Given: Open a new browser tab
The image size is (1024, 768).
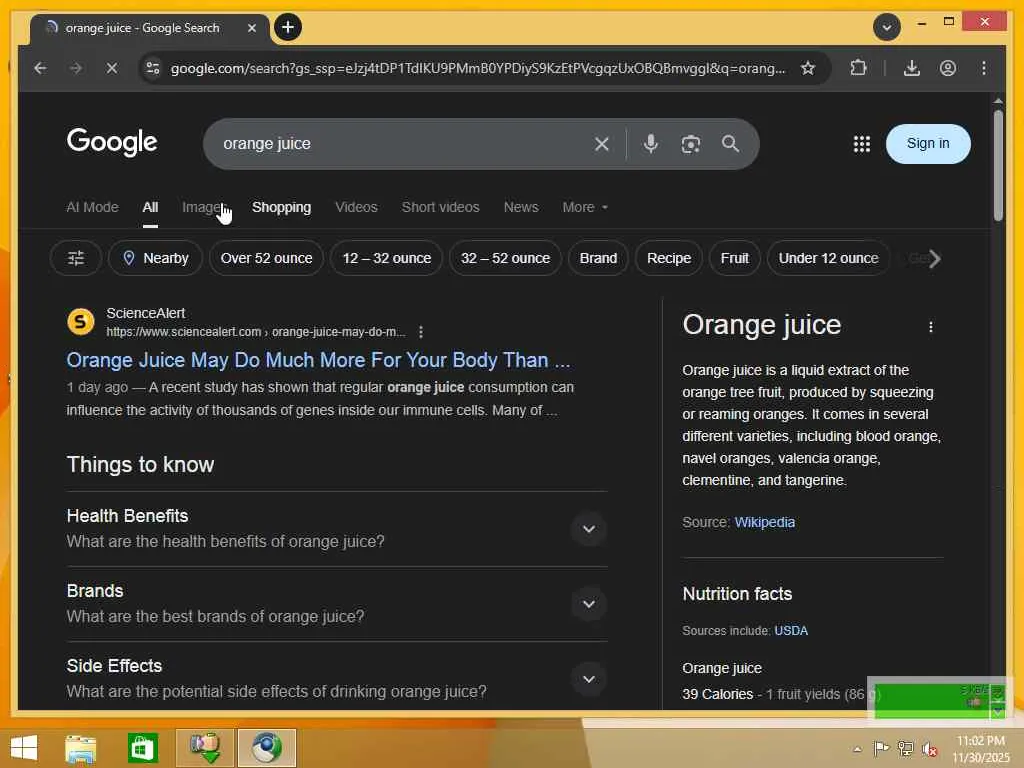Looking at the screenshot, I should (x=287, y=27).
